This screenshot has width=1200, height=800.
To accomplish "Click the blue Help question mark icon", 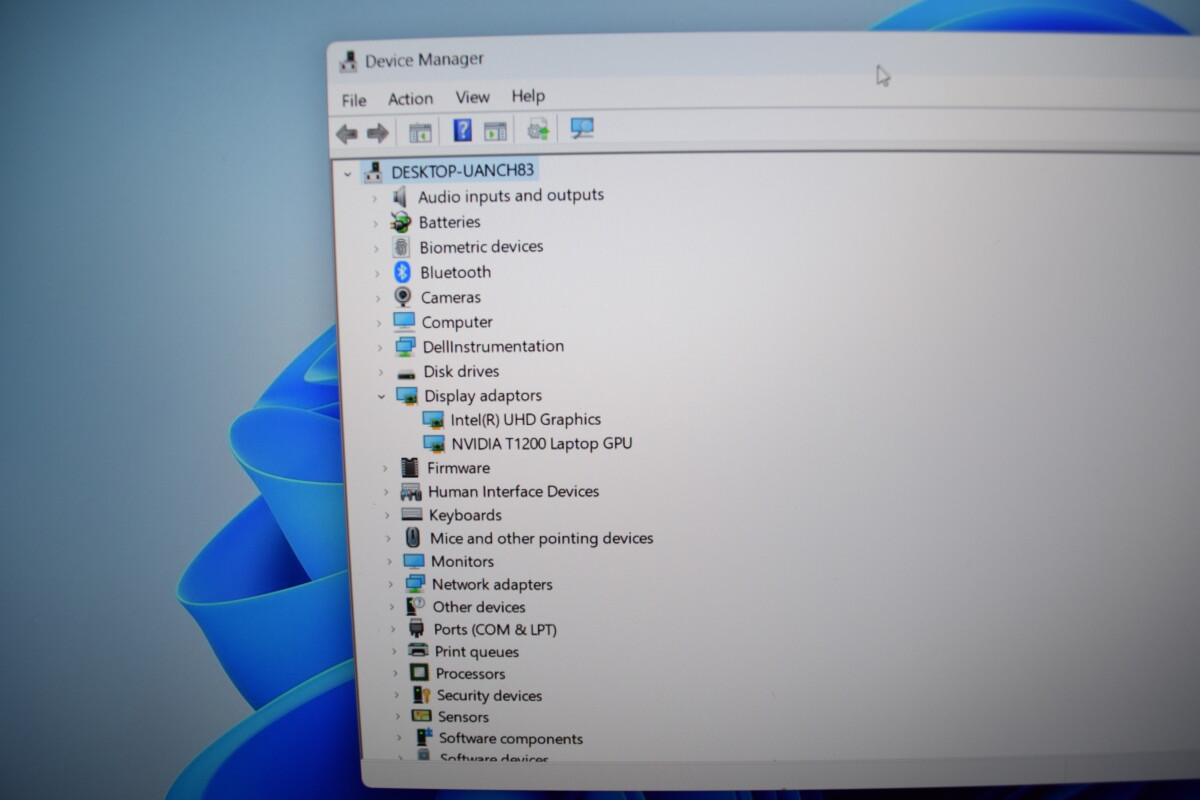I will tap(462, 130).
